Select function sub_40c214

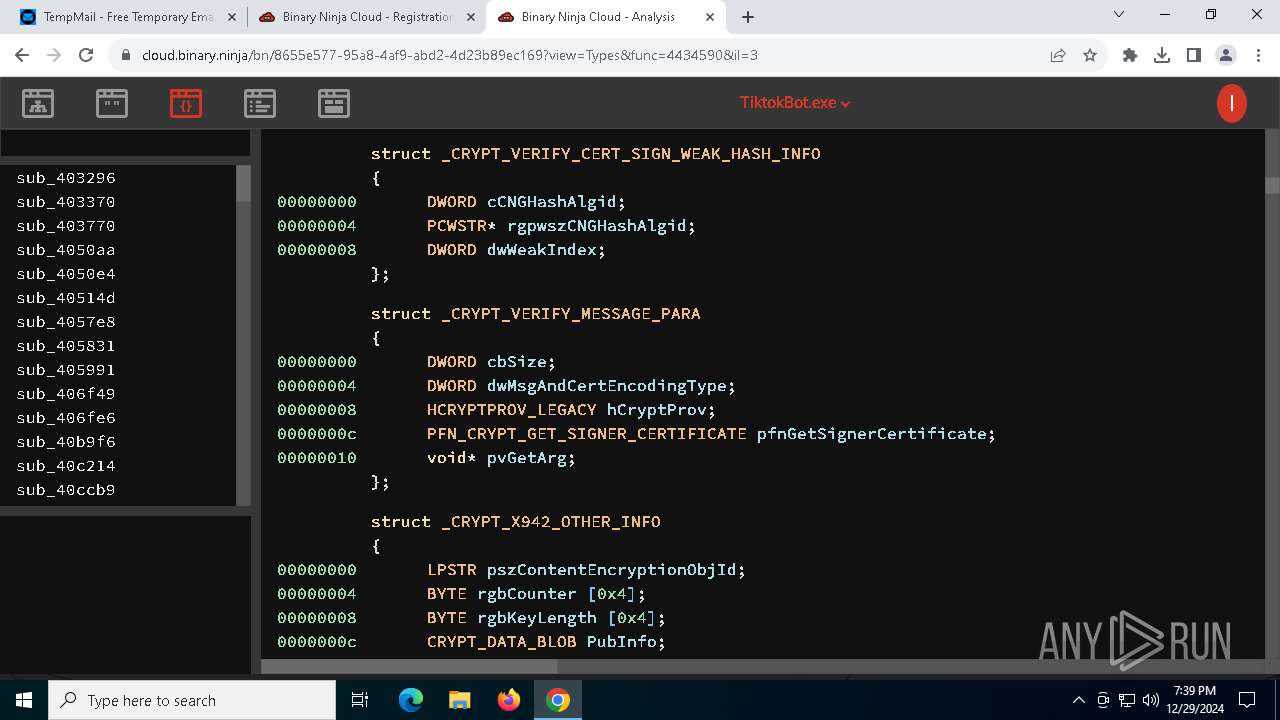click(66, 466)
